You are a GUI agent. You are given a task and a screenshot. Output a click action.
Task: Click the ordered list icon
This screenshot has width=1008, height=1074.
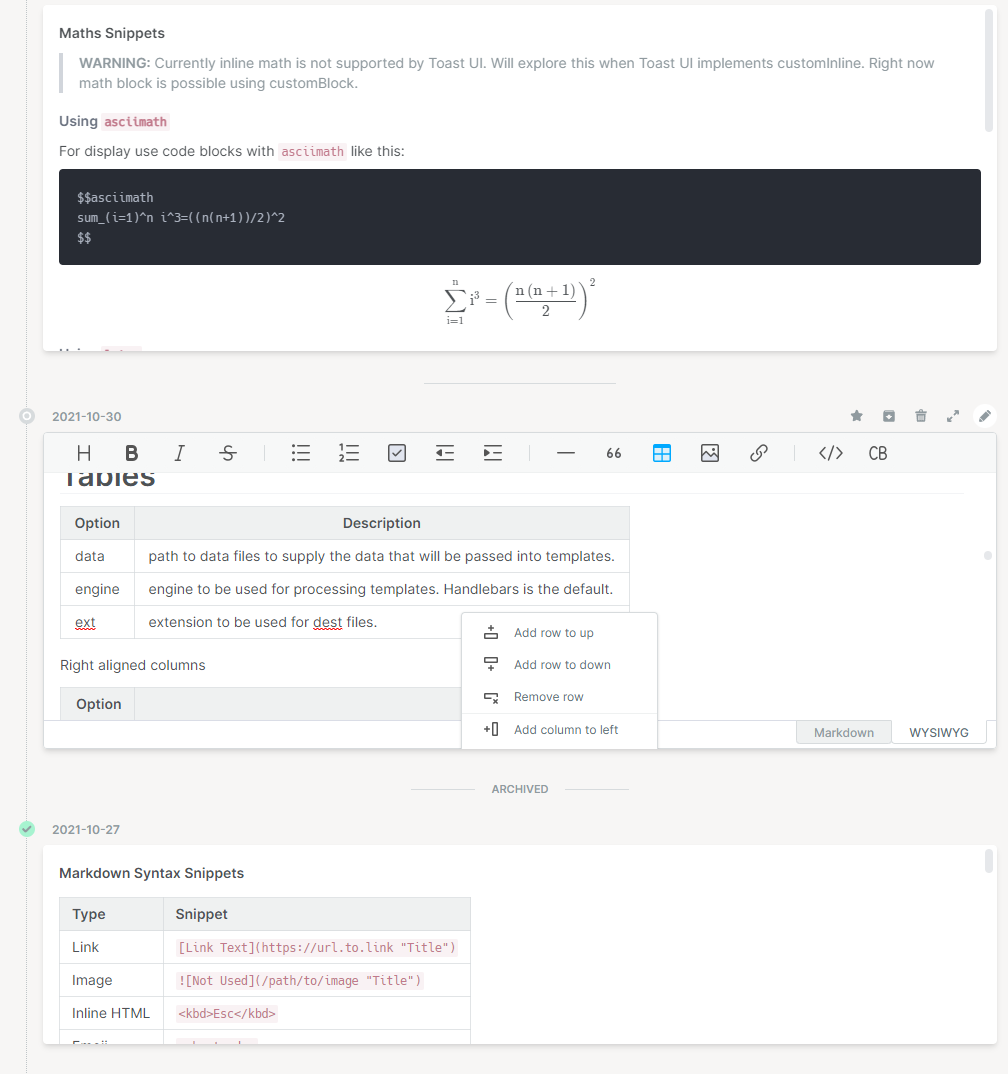click(x=349, y=453)
